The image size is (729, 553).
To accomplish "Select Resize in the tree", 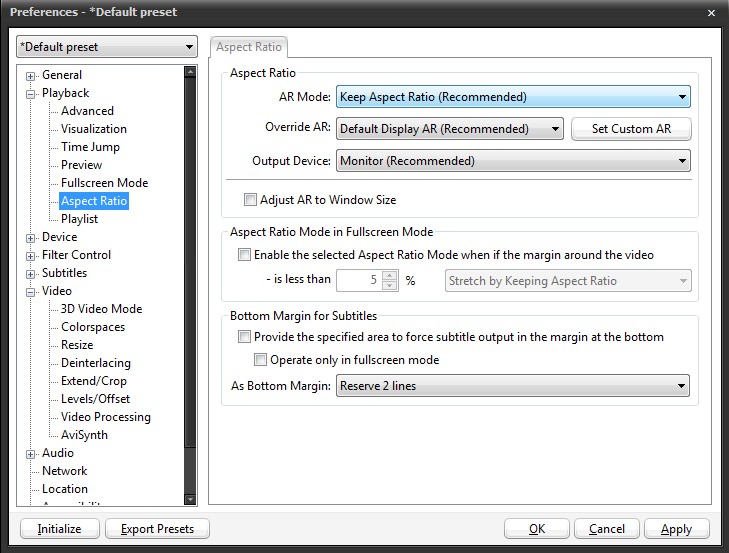I will pyautogui.click(x=77, y=345).
